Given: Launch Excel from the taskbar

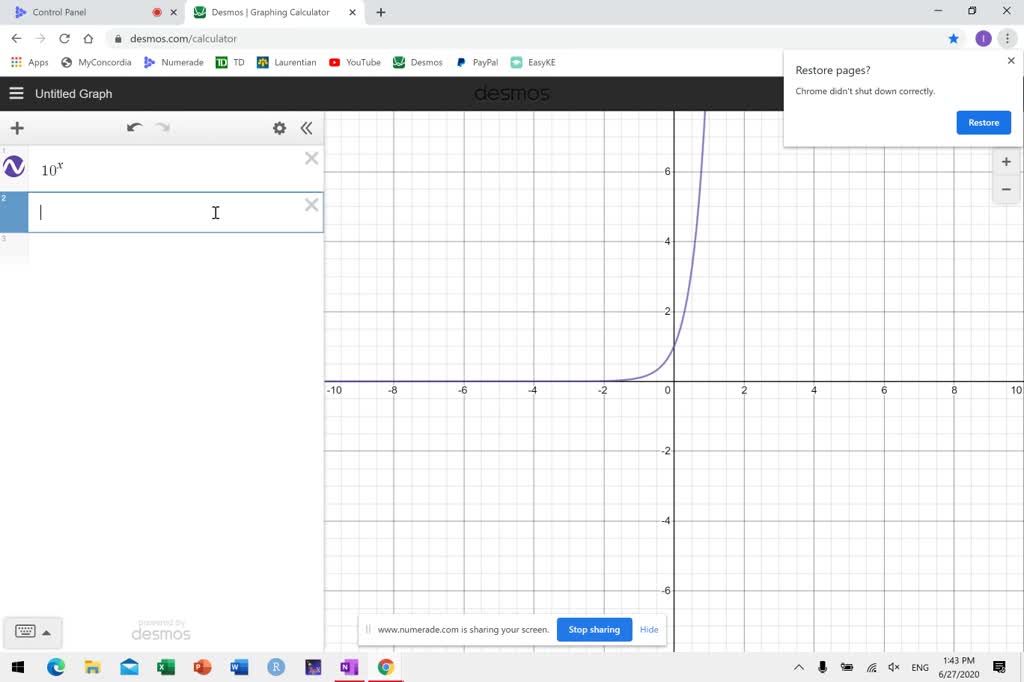Looking at the screenshot, I should tap(166, 667).
